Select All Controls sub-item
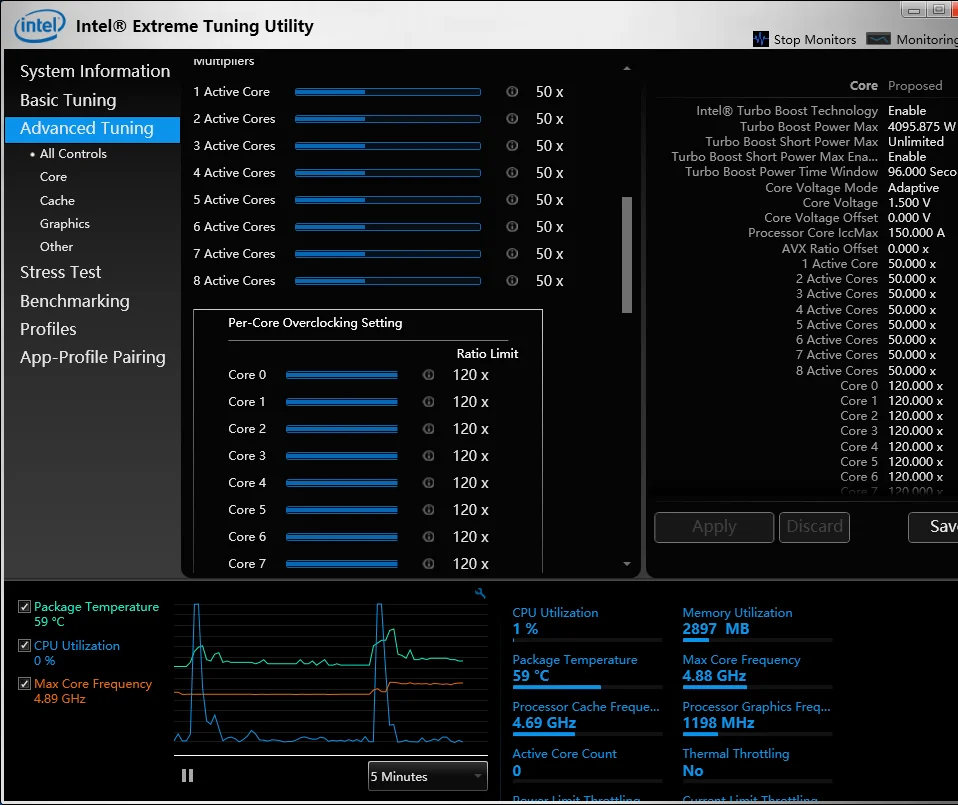 click(73, 153)
